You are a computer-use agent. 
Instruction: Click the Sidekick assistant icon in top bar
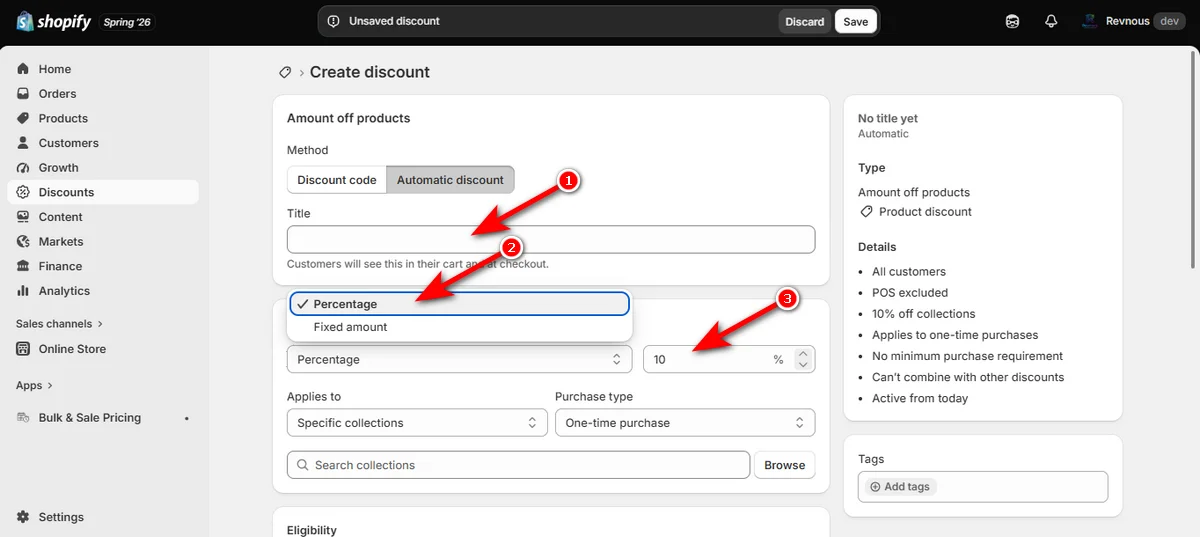[x=1013, y=21]
